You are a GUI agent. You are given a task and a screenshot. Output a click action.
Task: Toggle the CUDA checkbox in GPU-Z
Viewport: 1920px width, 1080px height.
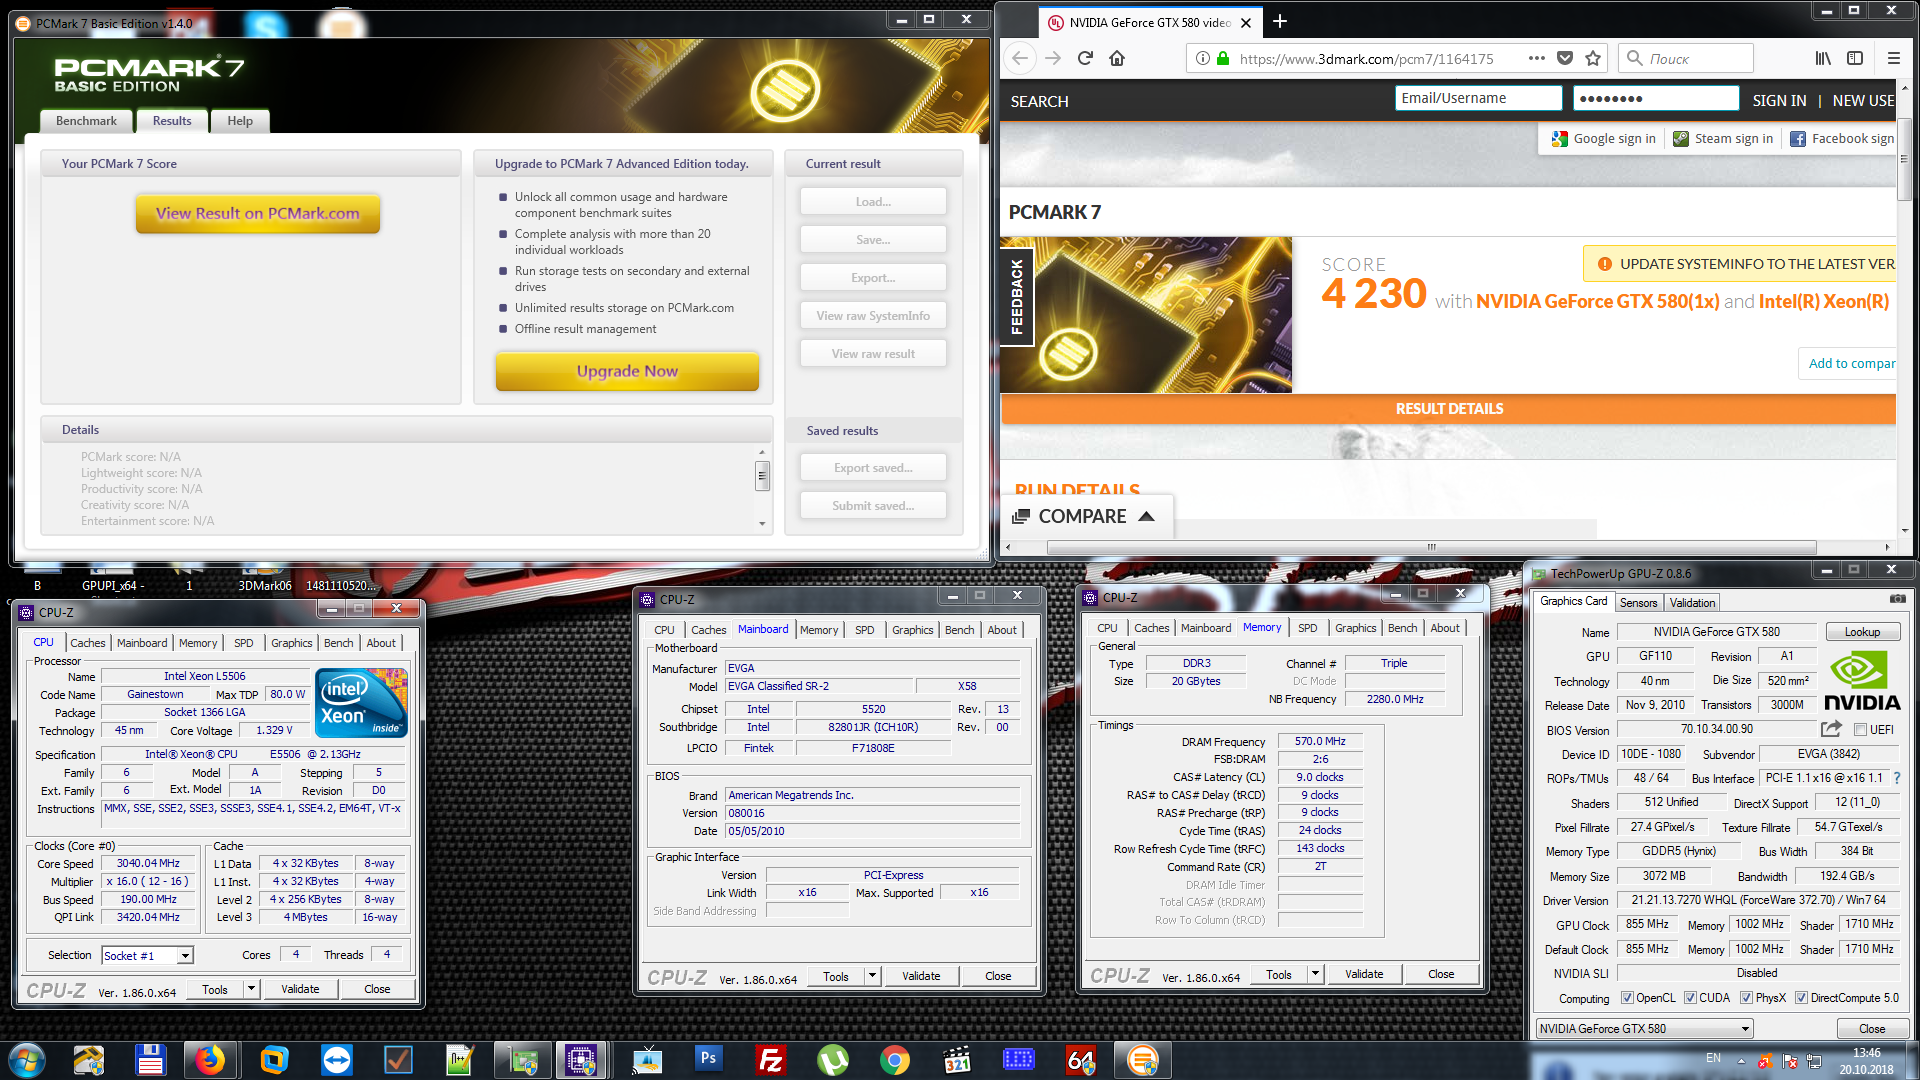(1690, 998)
